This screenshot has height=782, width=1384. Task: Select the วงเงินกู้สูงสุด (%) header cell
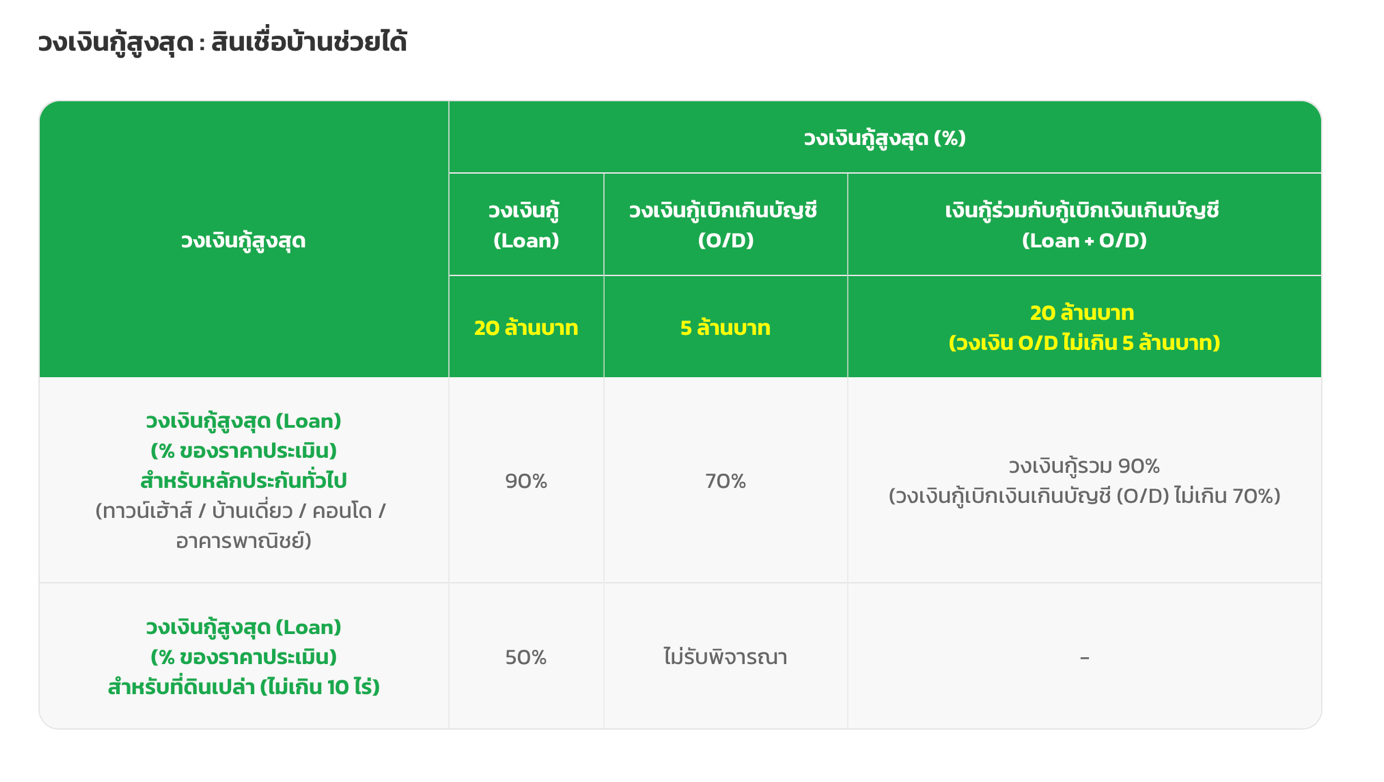pyautogui.click(x=885, y=138)
